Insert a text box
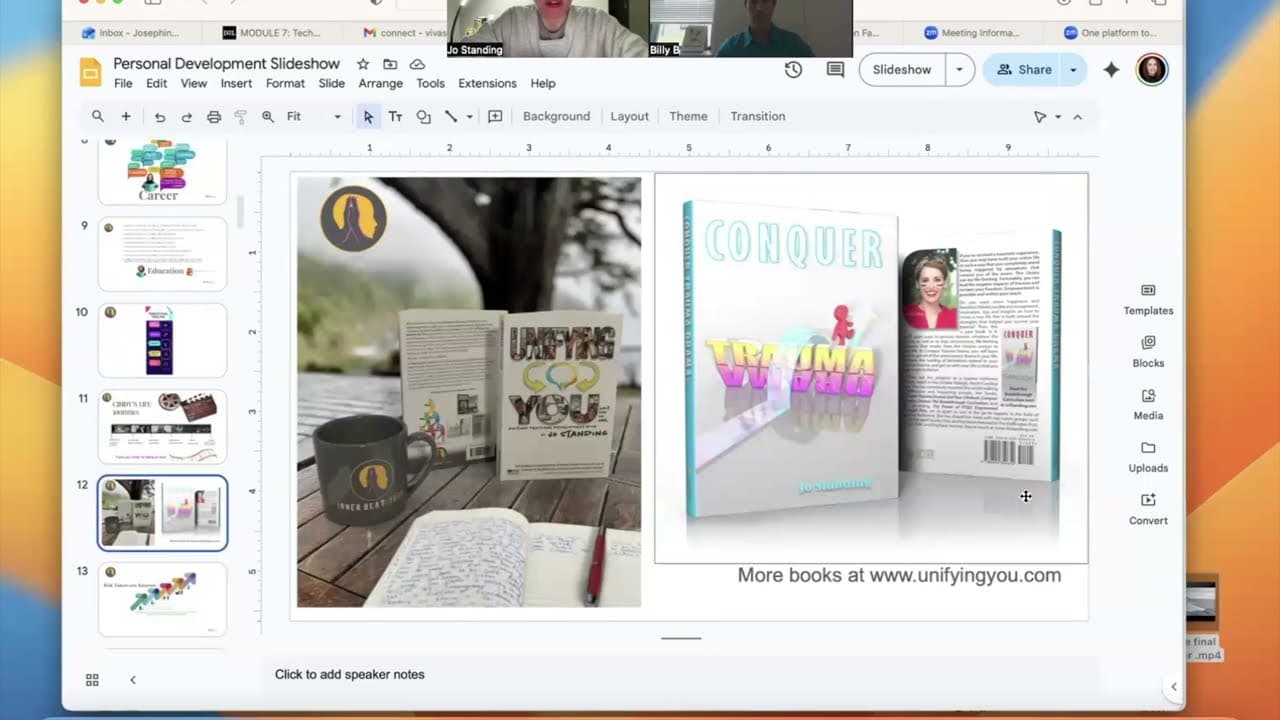 point(395,117)
